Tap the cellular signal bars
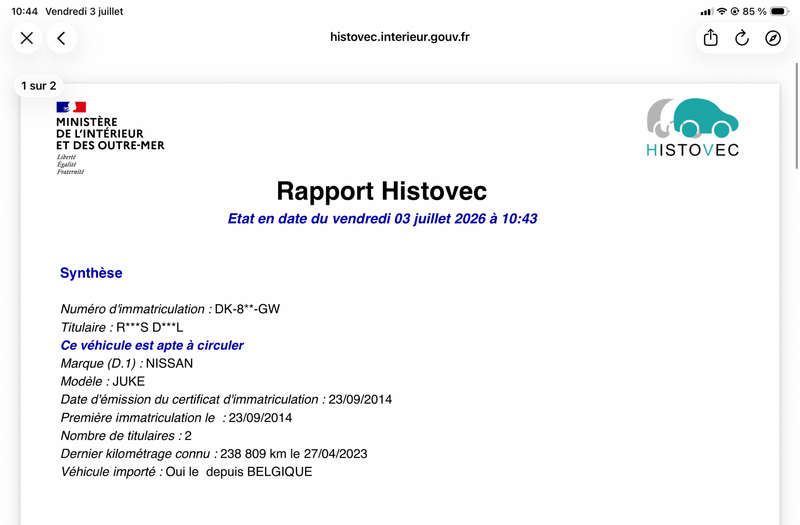 pos(706,11)
